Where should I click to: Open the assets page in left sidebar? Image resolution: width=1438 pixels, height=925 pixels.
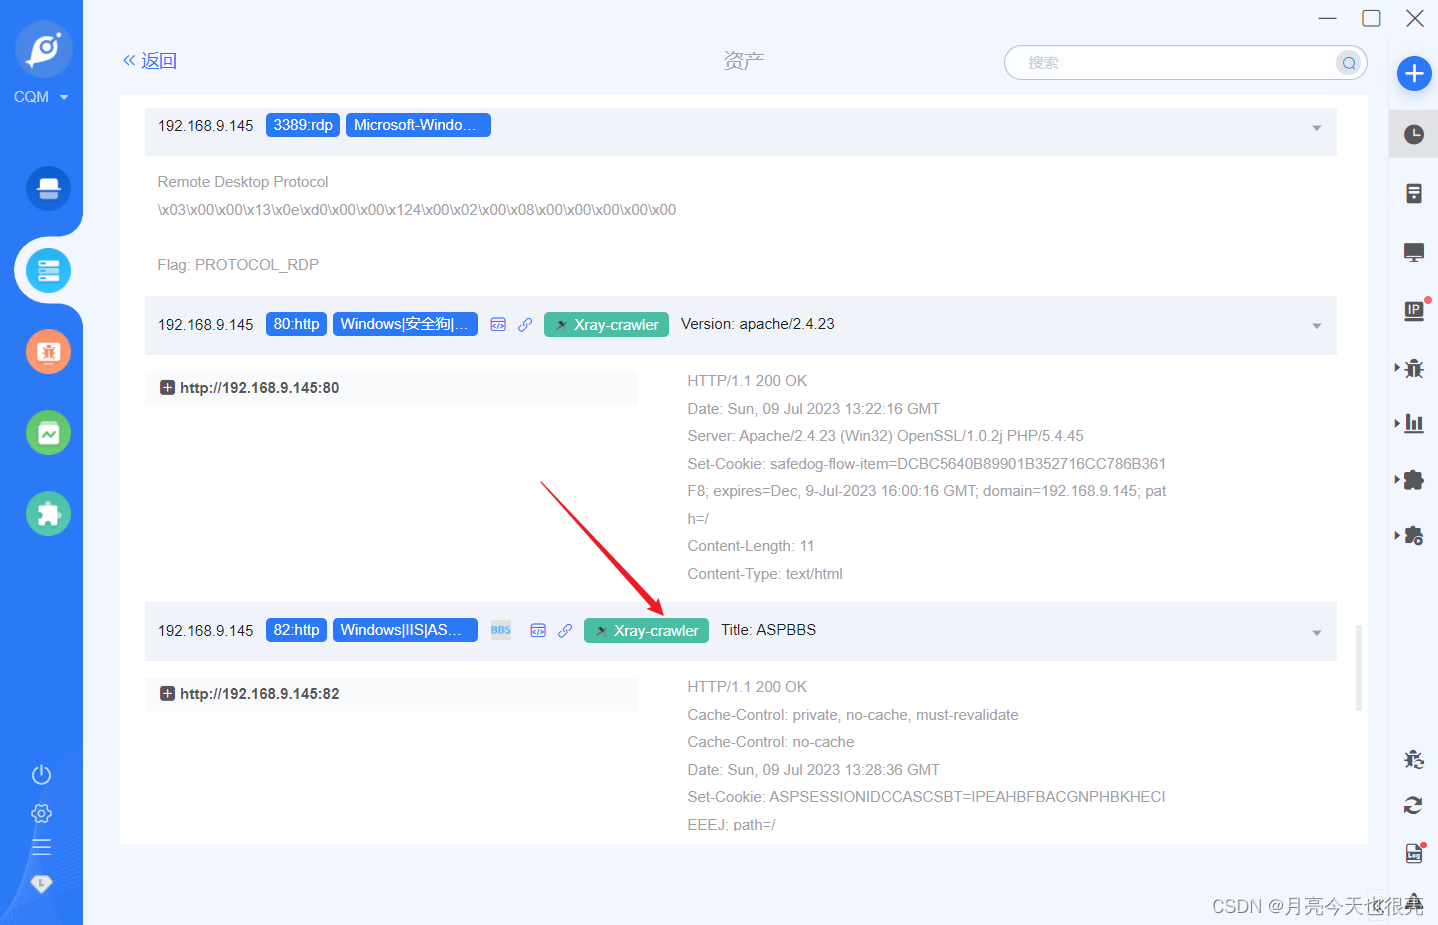[48, 270]
